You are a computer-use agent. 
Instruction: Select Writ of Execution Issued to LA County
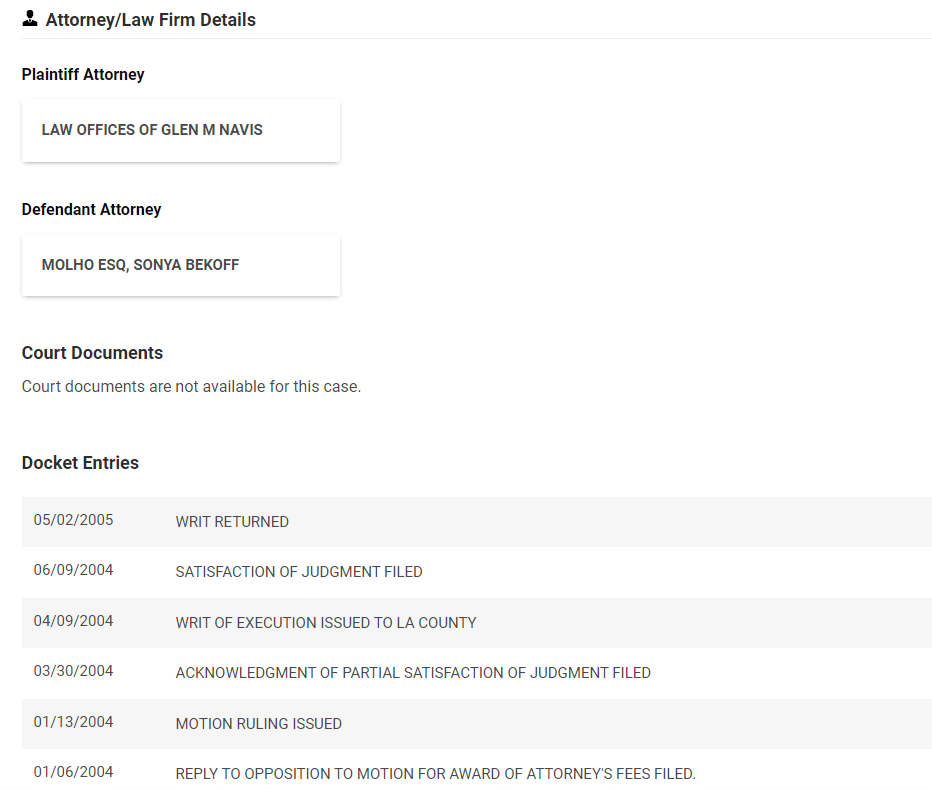(x=326, y=622)
